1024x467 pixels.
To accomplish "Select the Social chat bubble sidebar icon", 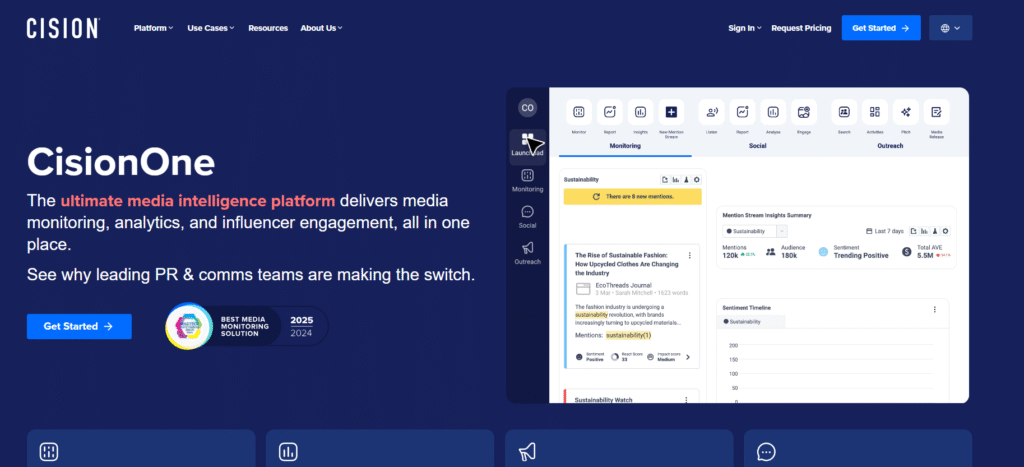I will [x=527, y=216].
